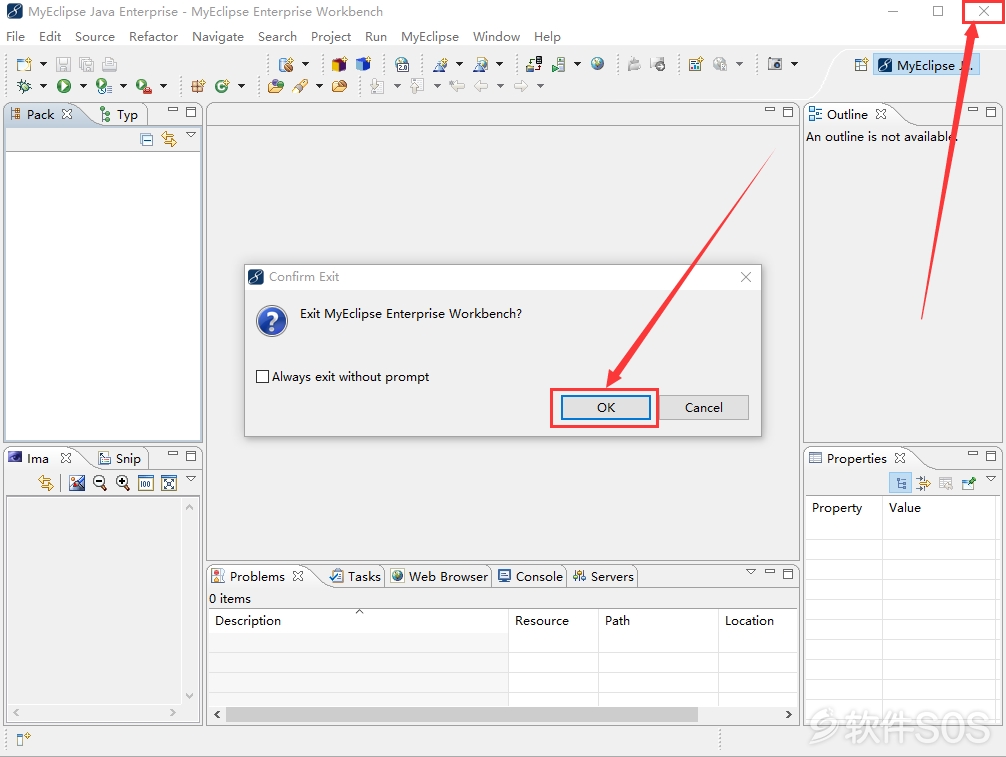Screen dimensions: 1006x757
Task: Open the Image panel view menu triangle
Action: click(x=191, y=479)
